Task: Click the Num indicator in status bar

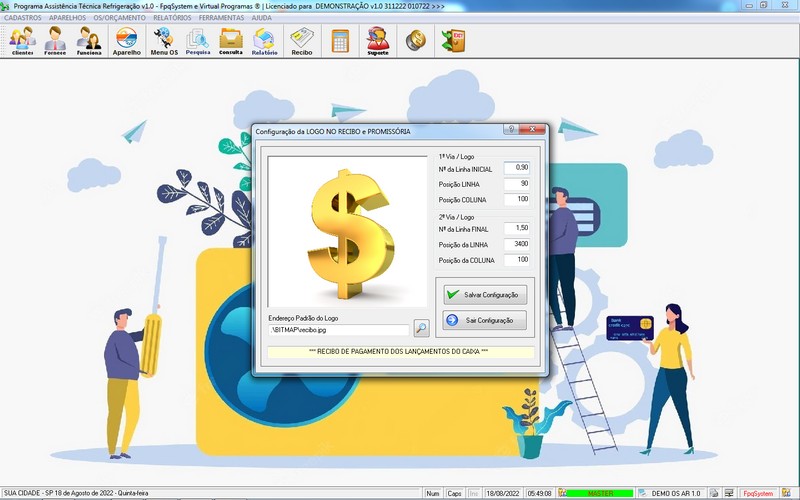Action: click(433, 493)
